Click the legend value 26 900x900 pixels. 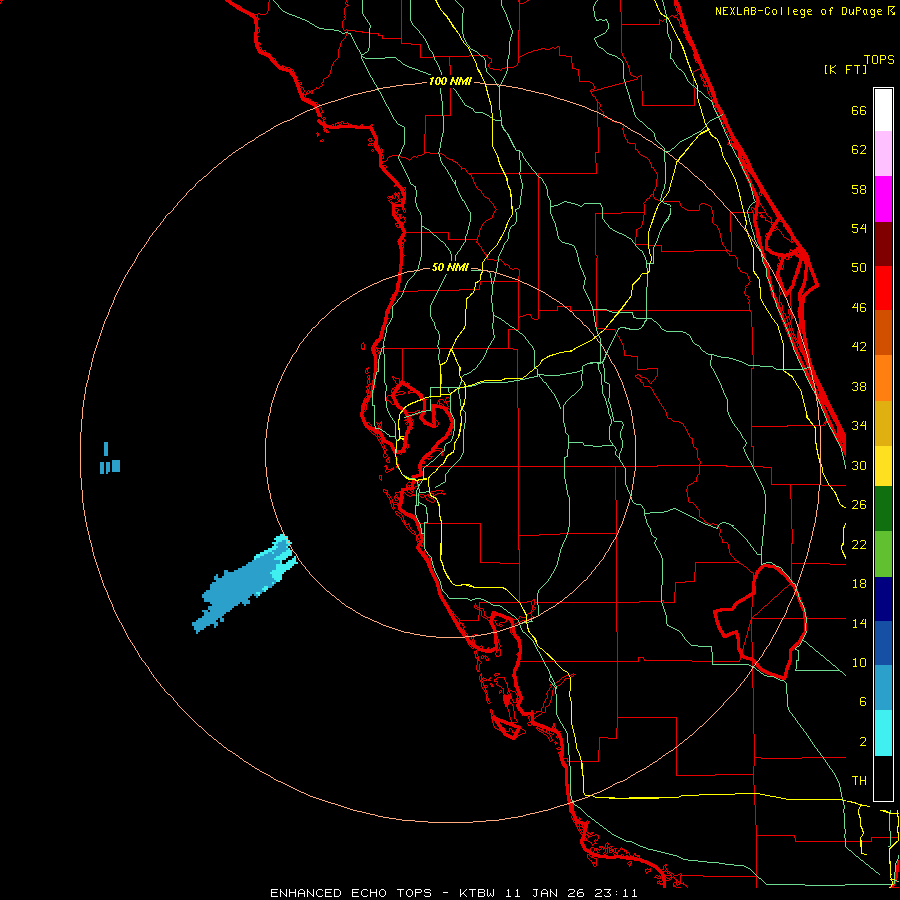tap(859, 505)
